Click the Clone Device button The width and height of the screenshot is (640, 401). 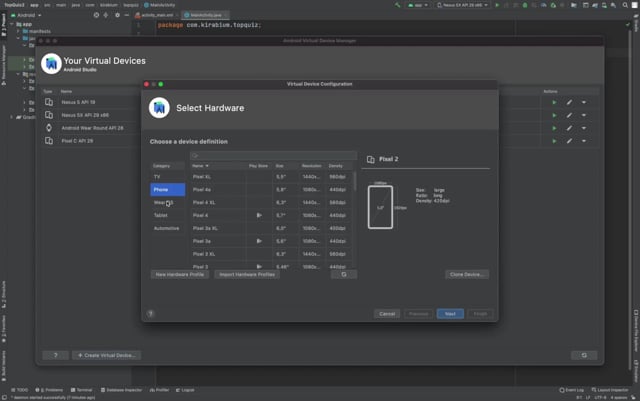(467, 274)
